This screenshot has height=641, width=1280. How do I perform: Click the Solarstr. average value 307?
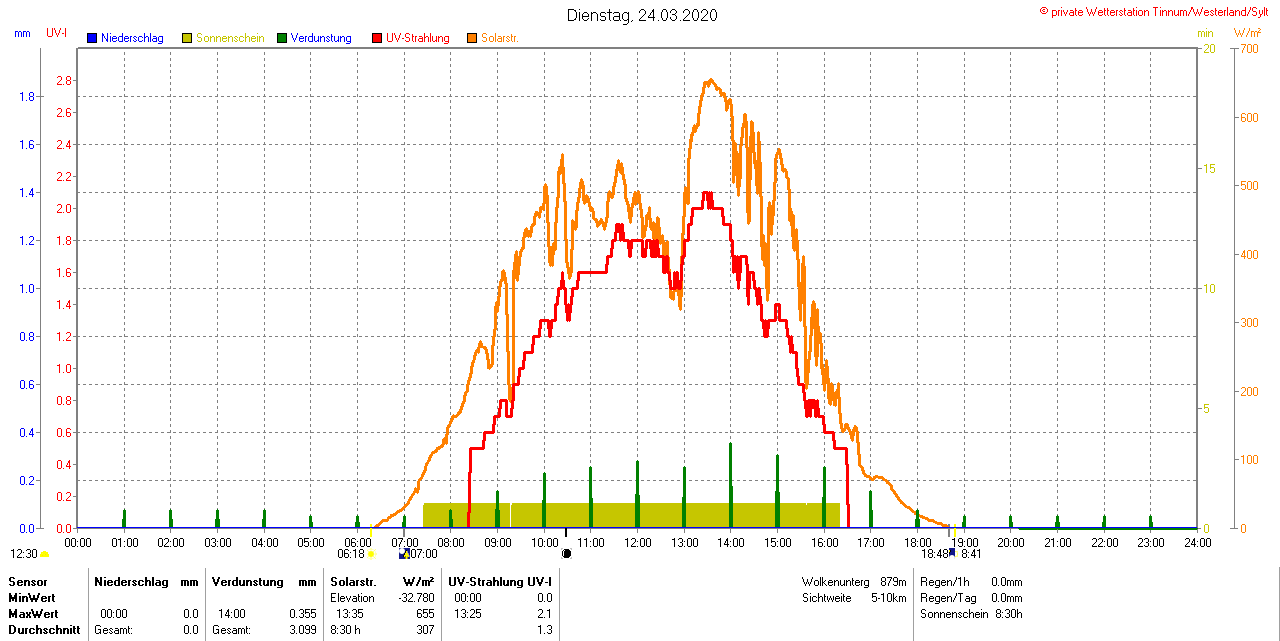pos(425,630)
